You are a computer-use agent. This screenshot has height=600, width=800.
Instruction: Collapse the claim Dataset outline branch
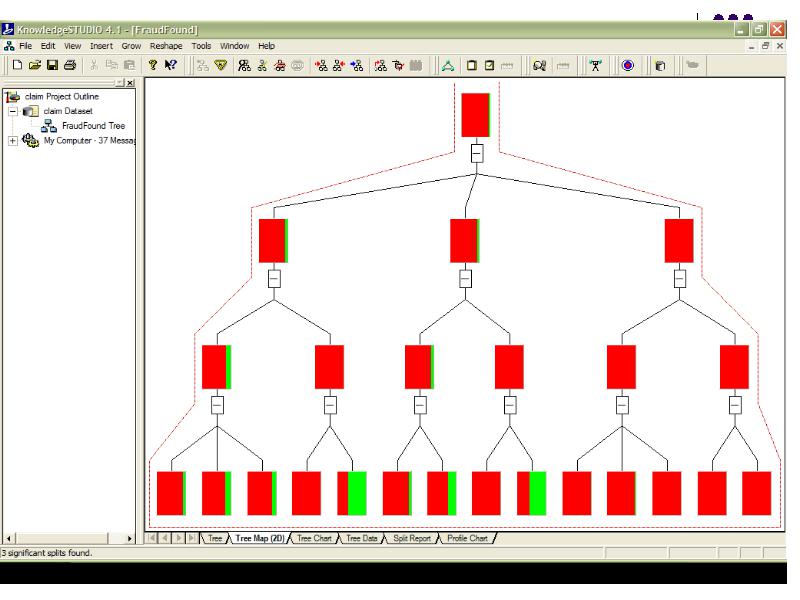13,111
